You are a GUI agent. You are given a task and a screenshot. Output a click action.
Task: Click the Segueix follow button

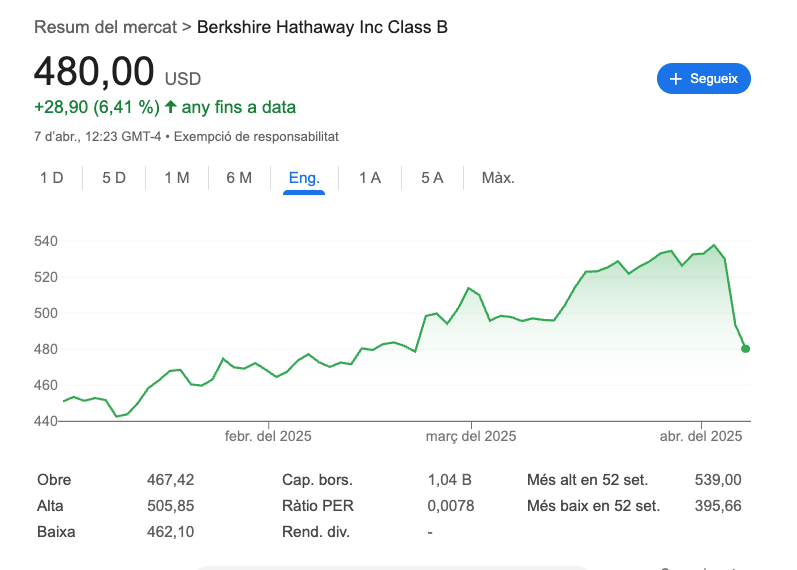click(x=703, y=78)
